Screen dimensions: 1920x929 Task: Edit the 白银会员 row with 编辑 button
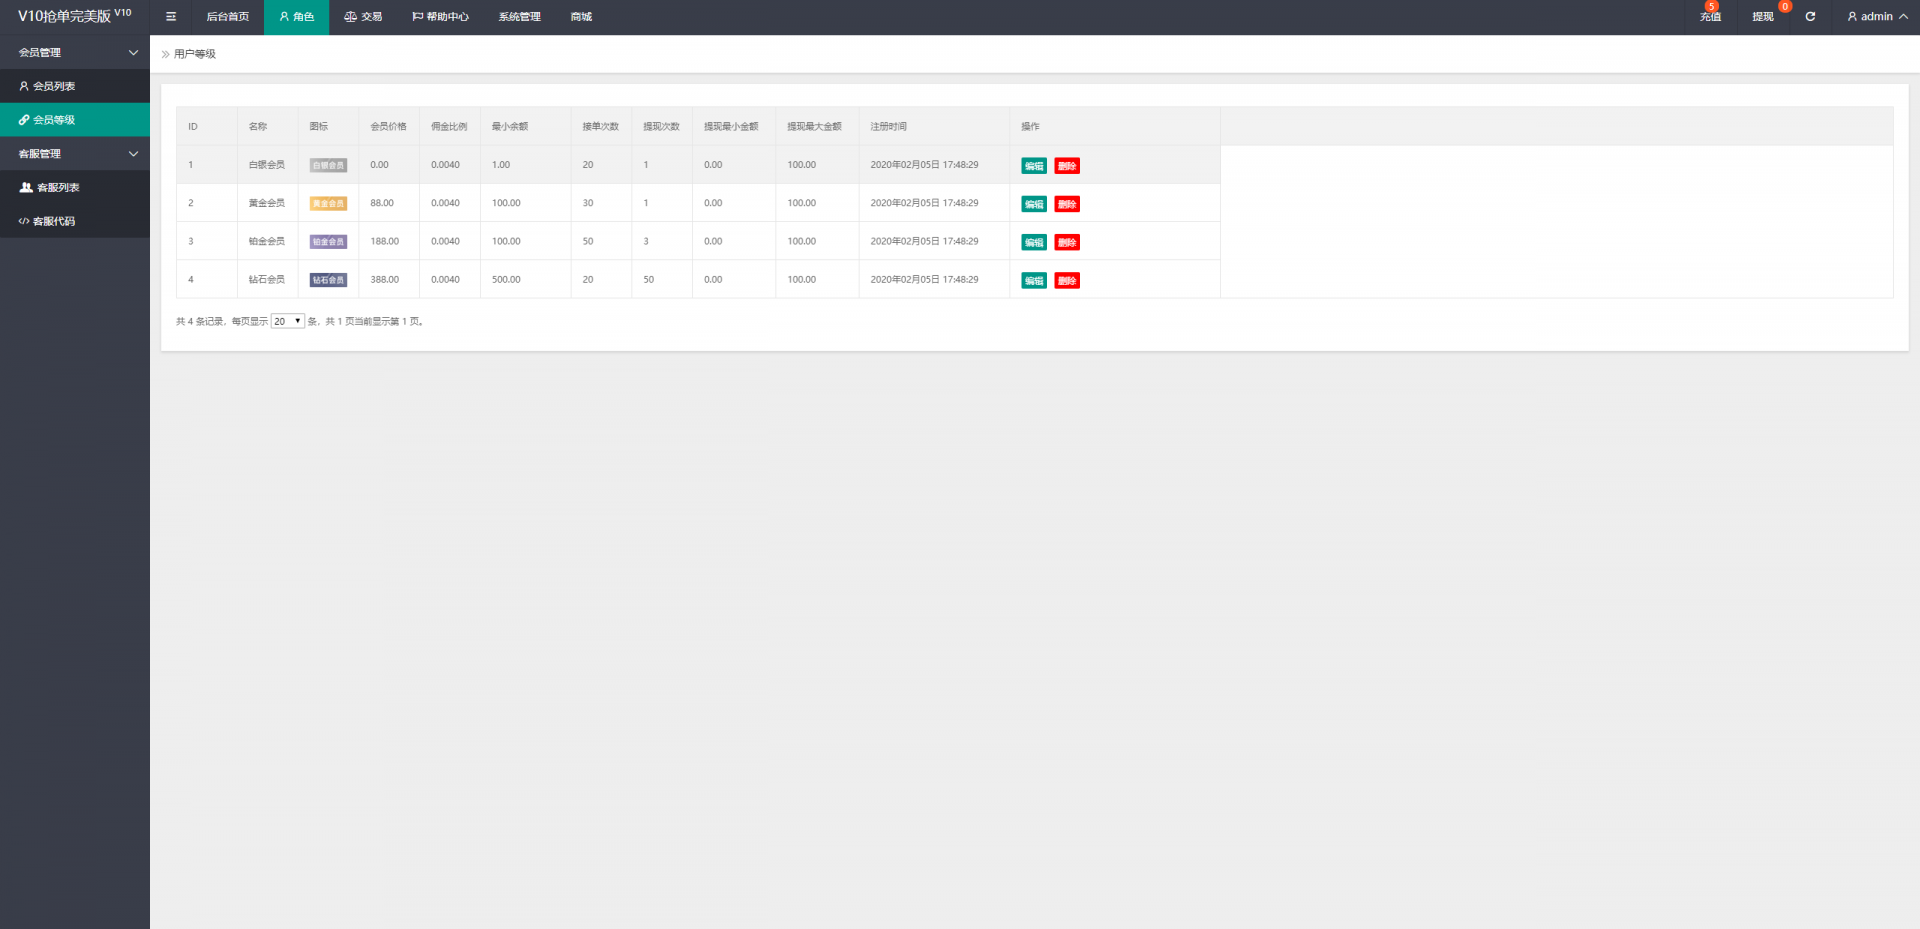pyautogui.click(x=1033, y=166)
